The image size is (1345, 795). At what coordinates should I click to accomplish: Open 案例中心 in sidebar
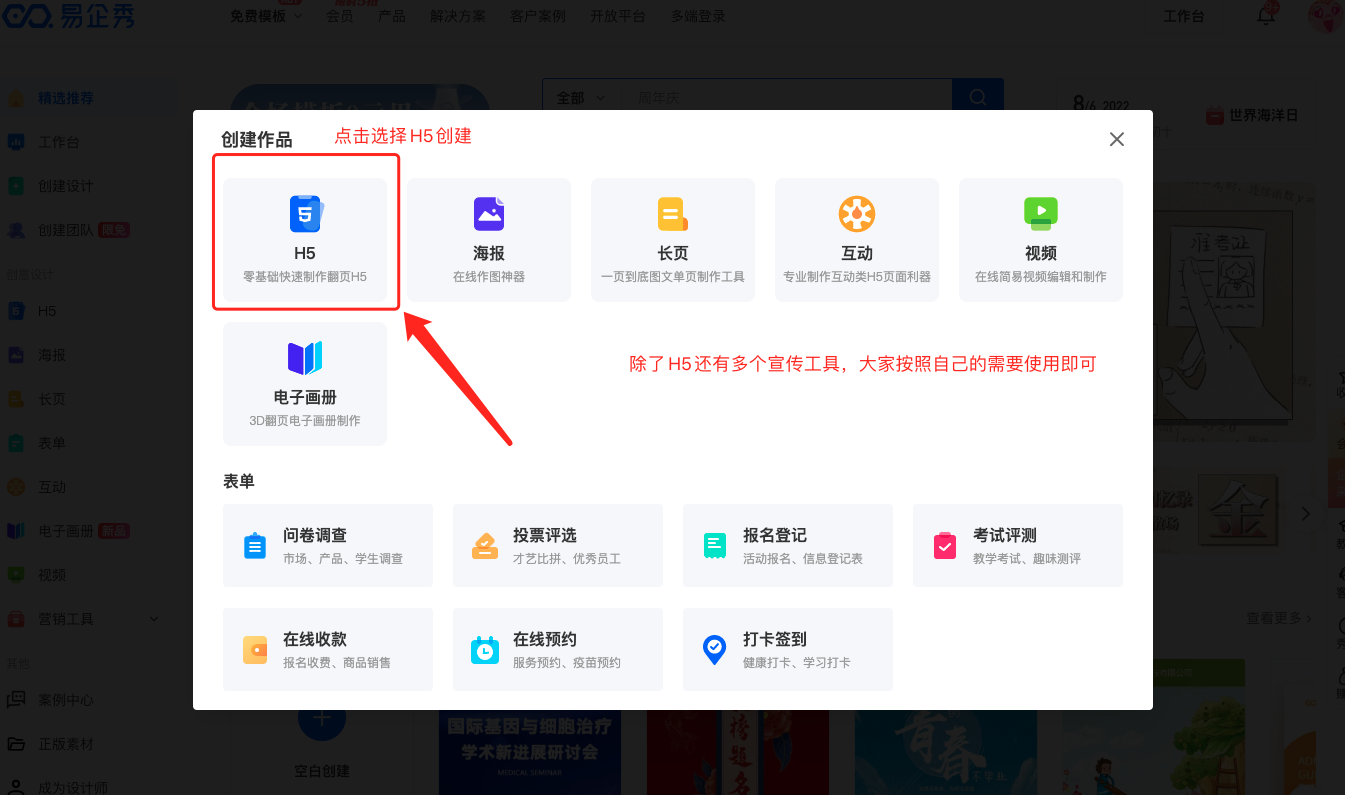65,700
